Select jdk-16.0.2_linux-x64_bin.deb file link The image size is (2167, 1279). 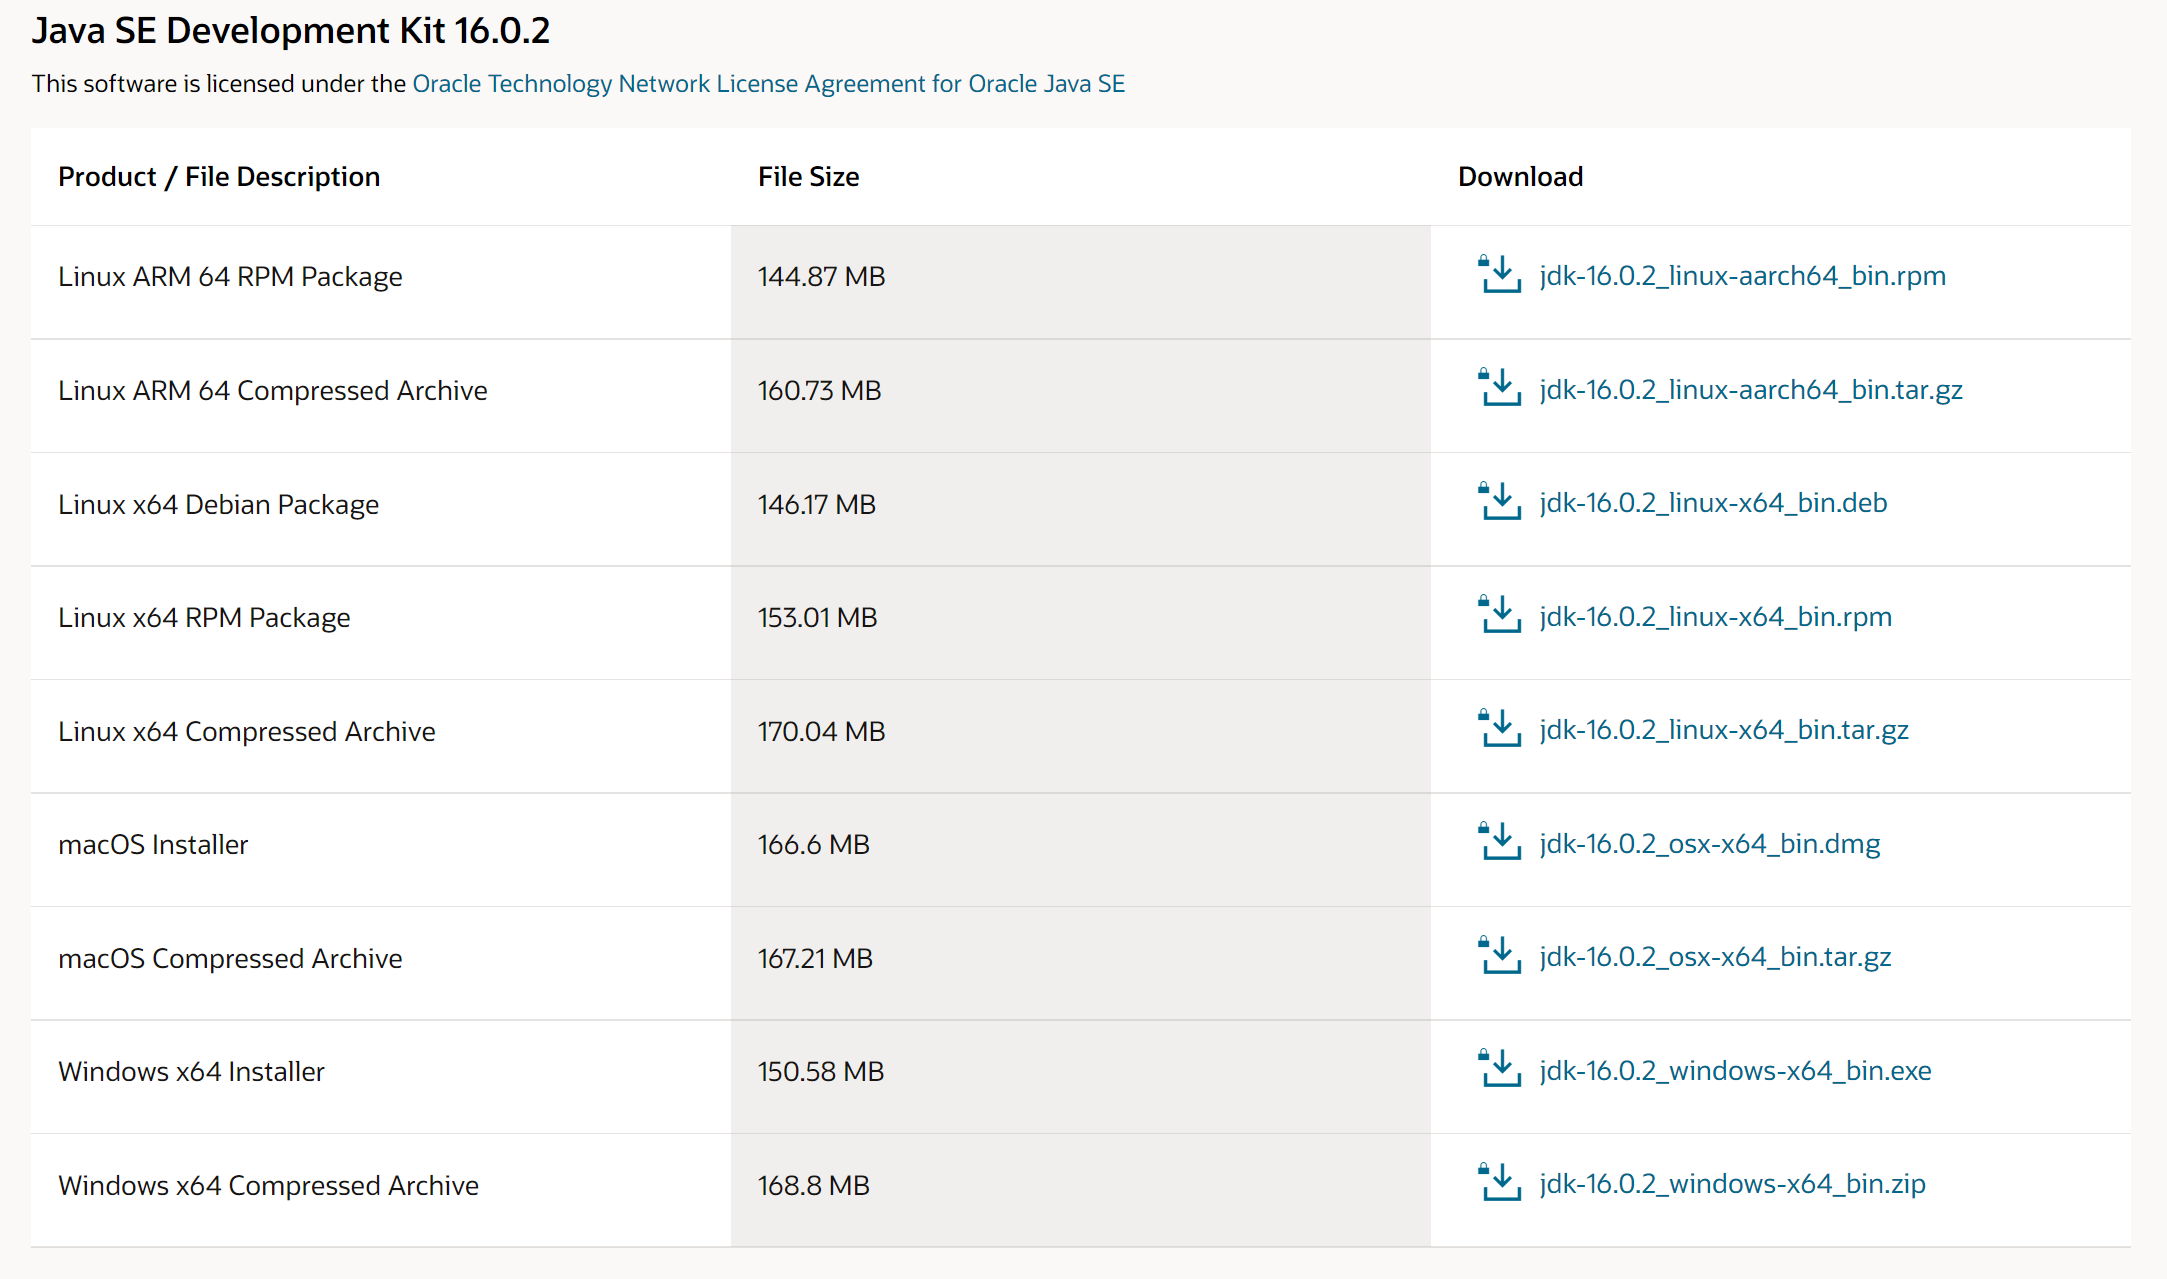1713,503
